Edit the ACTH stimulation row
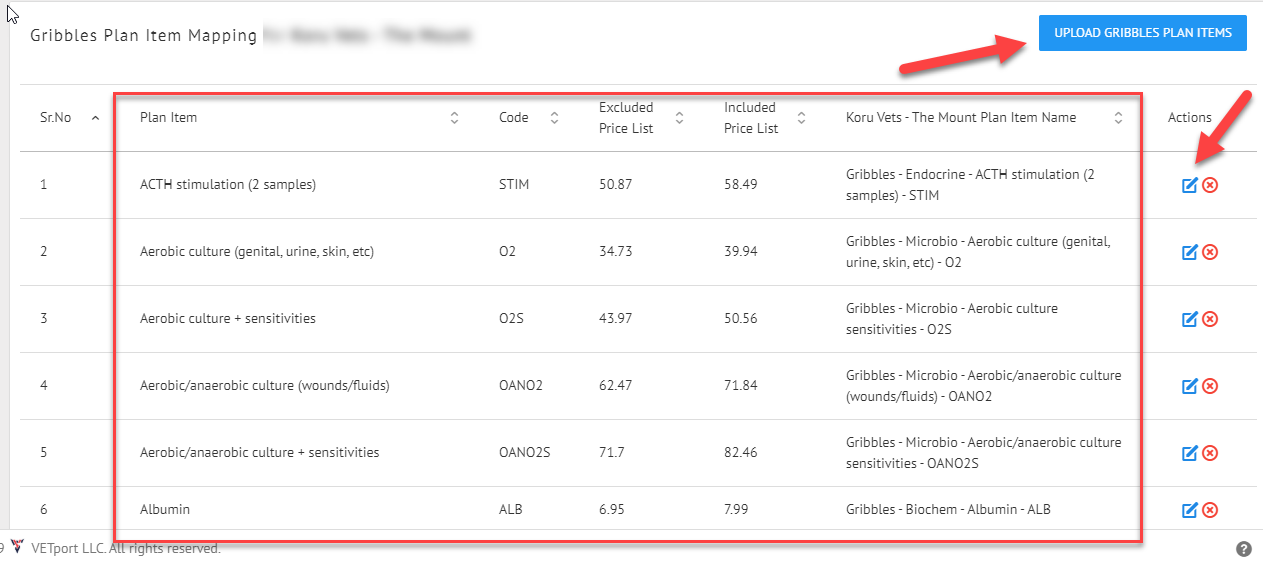 pyautogui.click(x=1190, y=185)
